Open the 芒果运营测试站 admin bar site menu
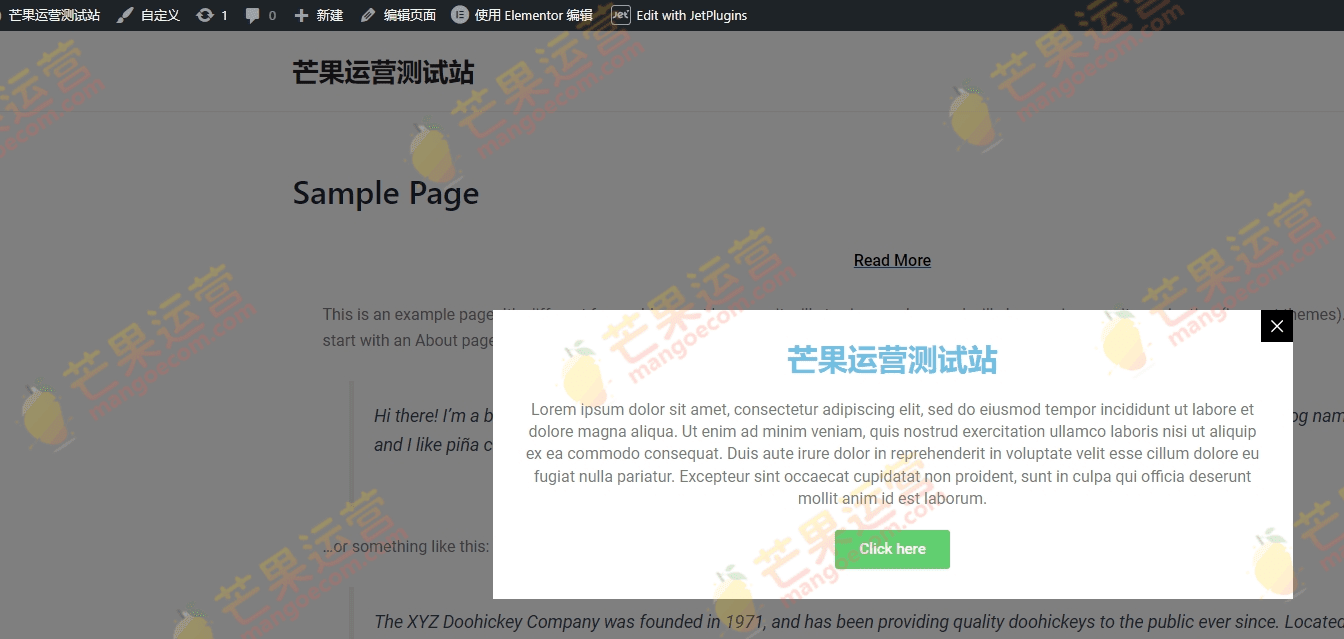The width and height of the screenshot is (1344, 639). point(54,15)
